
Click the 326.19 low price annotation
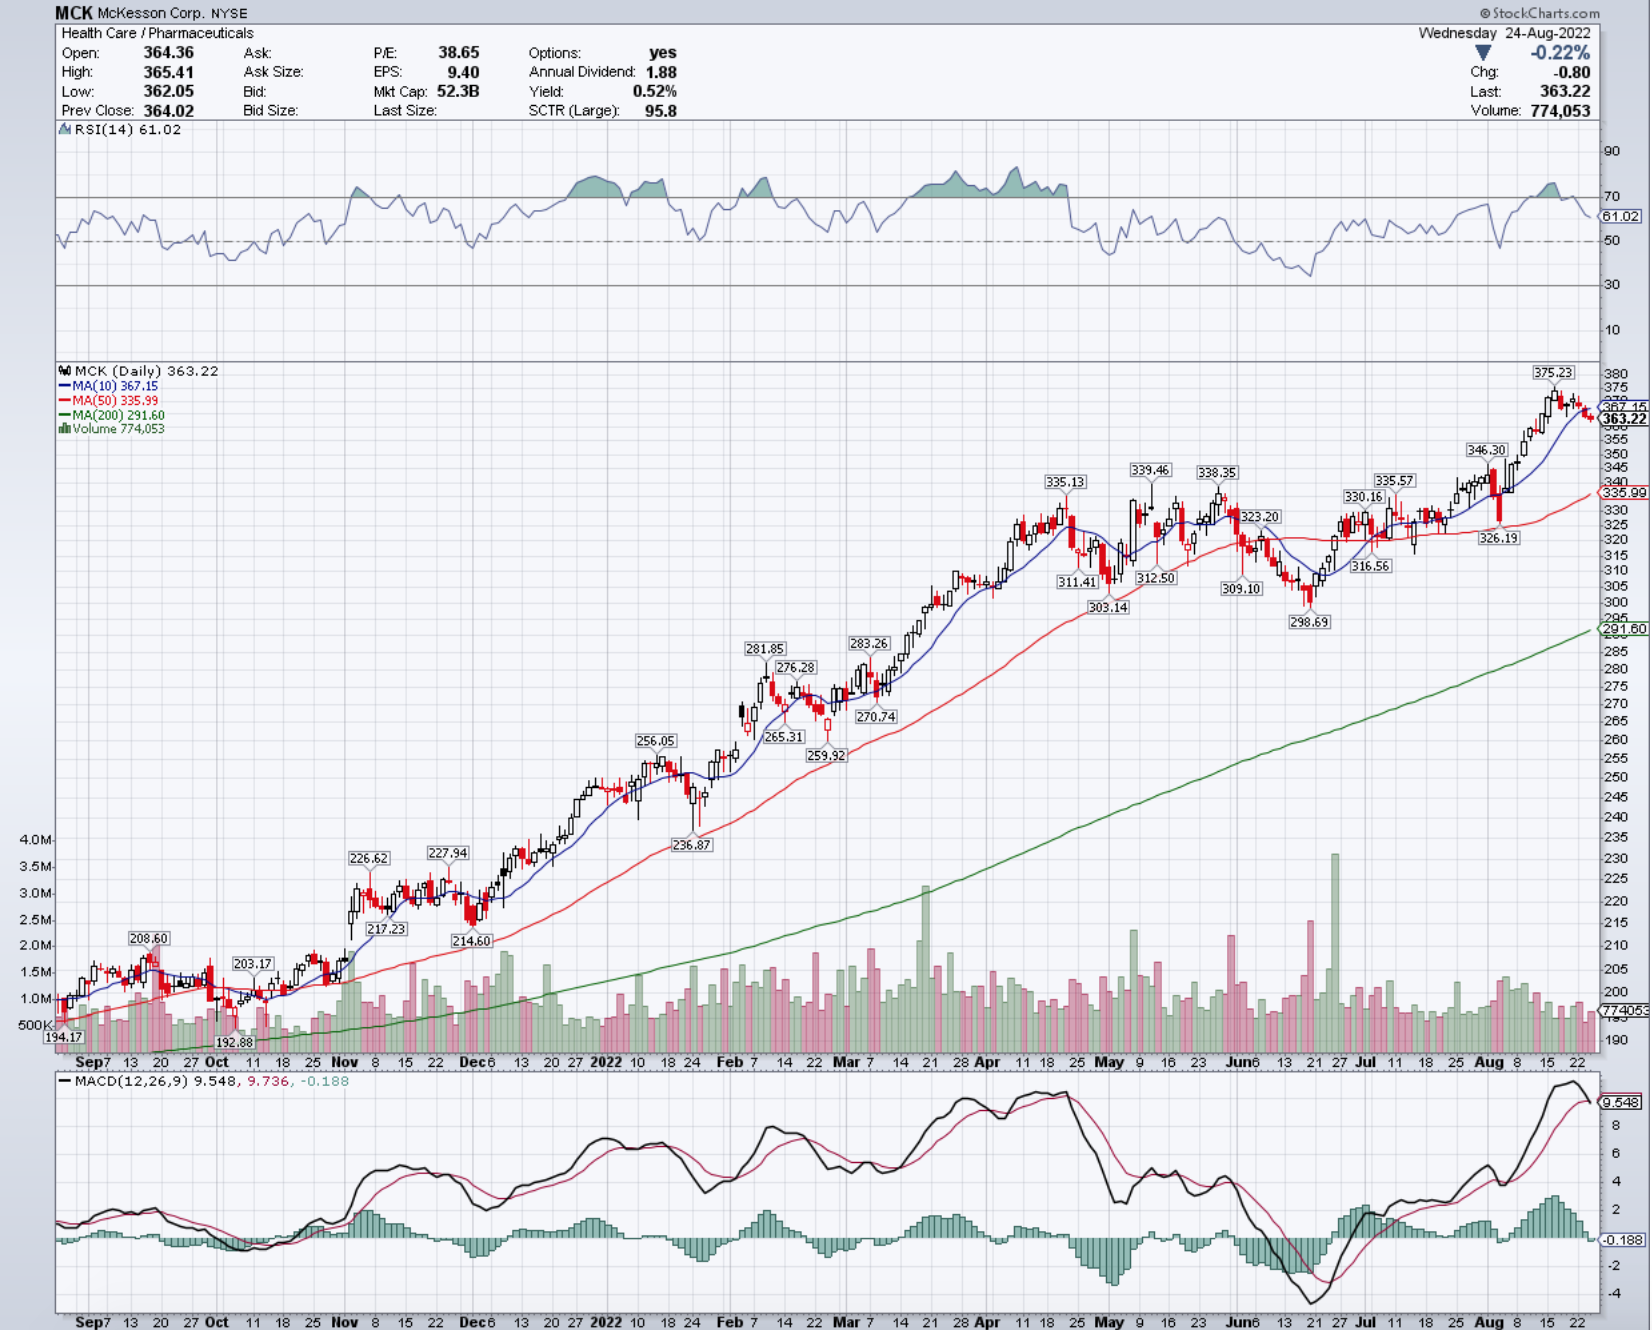tap(1498, 538)
